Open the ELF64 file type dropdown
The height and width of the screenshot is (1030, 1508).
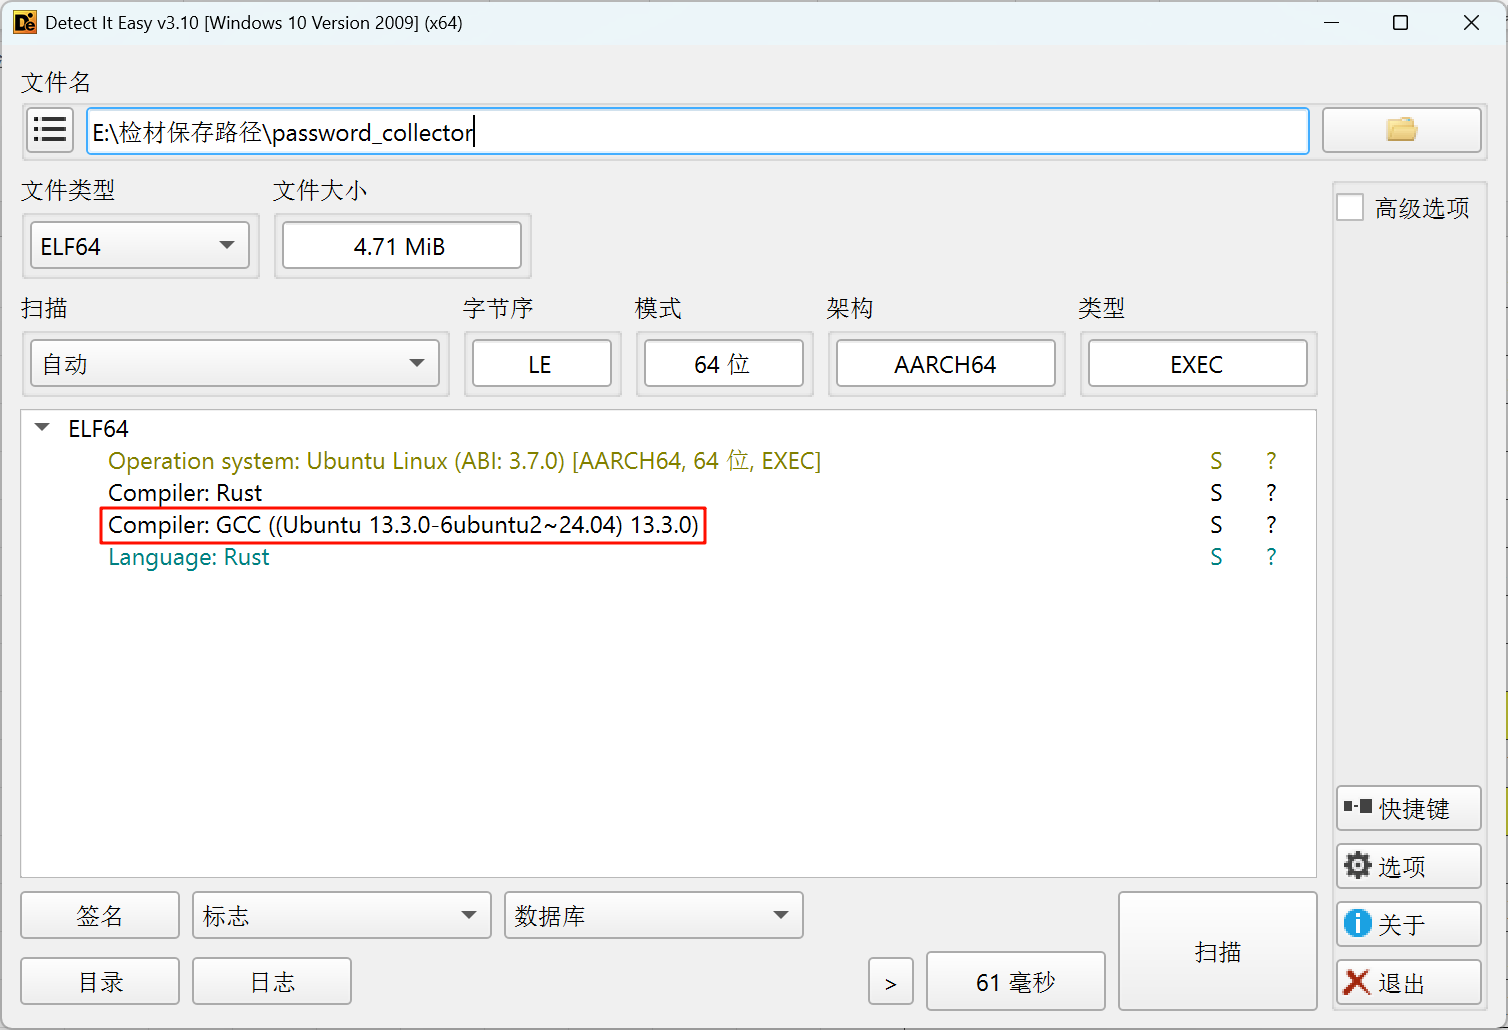click(x=140, y=246)
